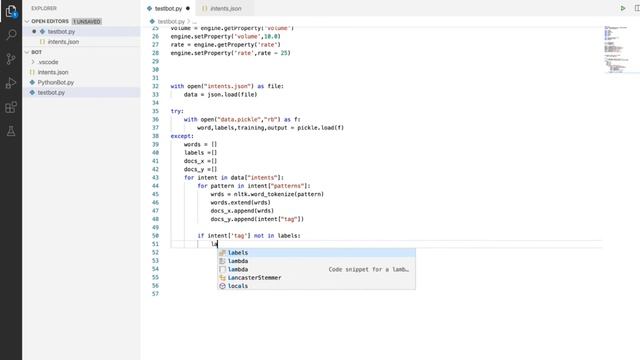This screenshot has height=360, width=640.
Task: Click the 'words.extend(wrds)' line
Action: point(240,202)
